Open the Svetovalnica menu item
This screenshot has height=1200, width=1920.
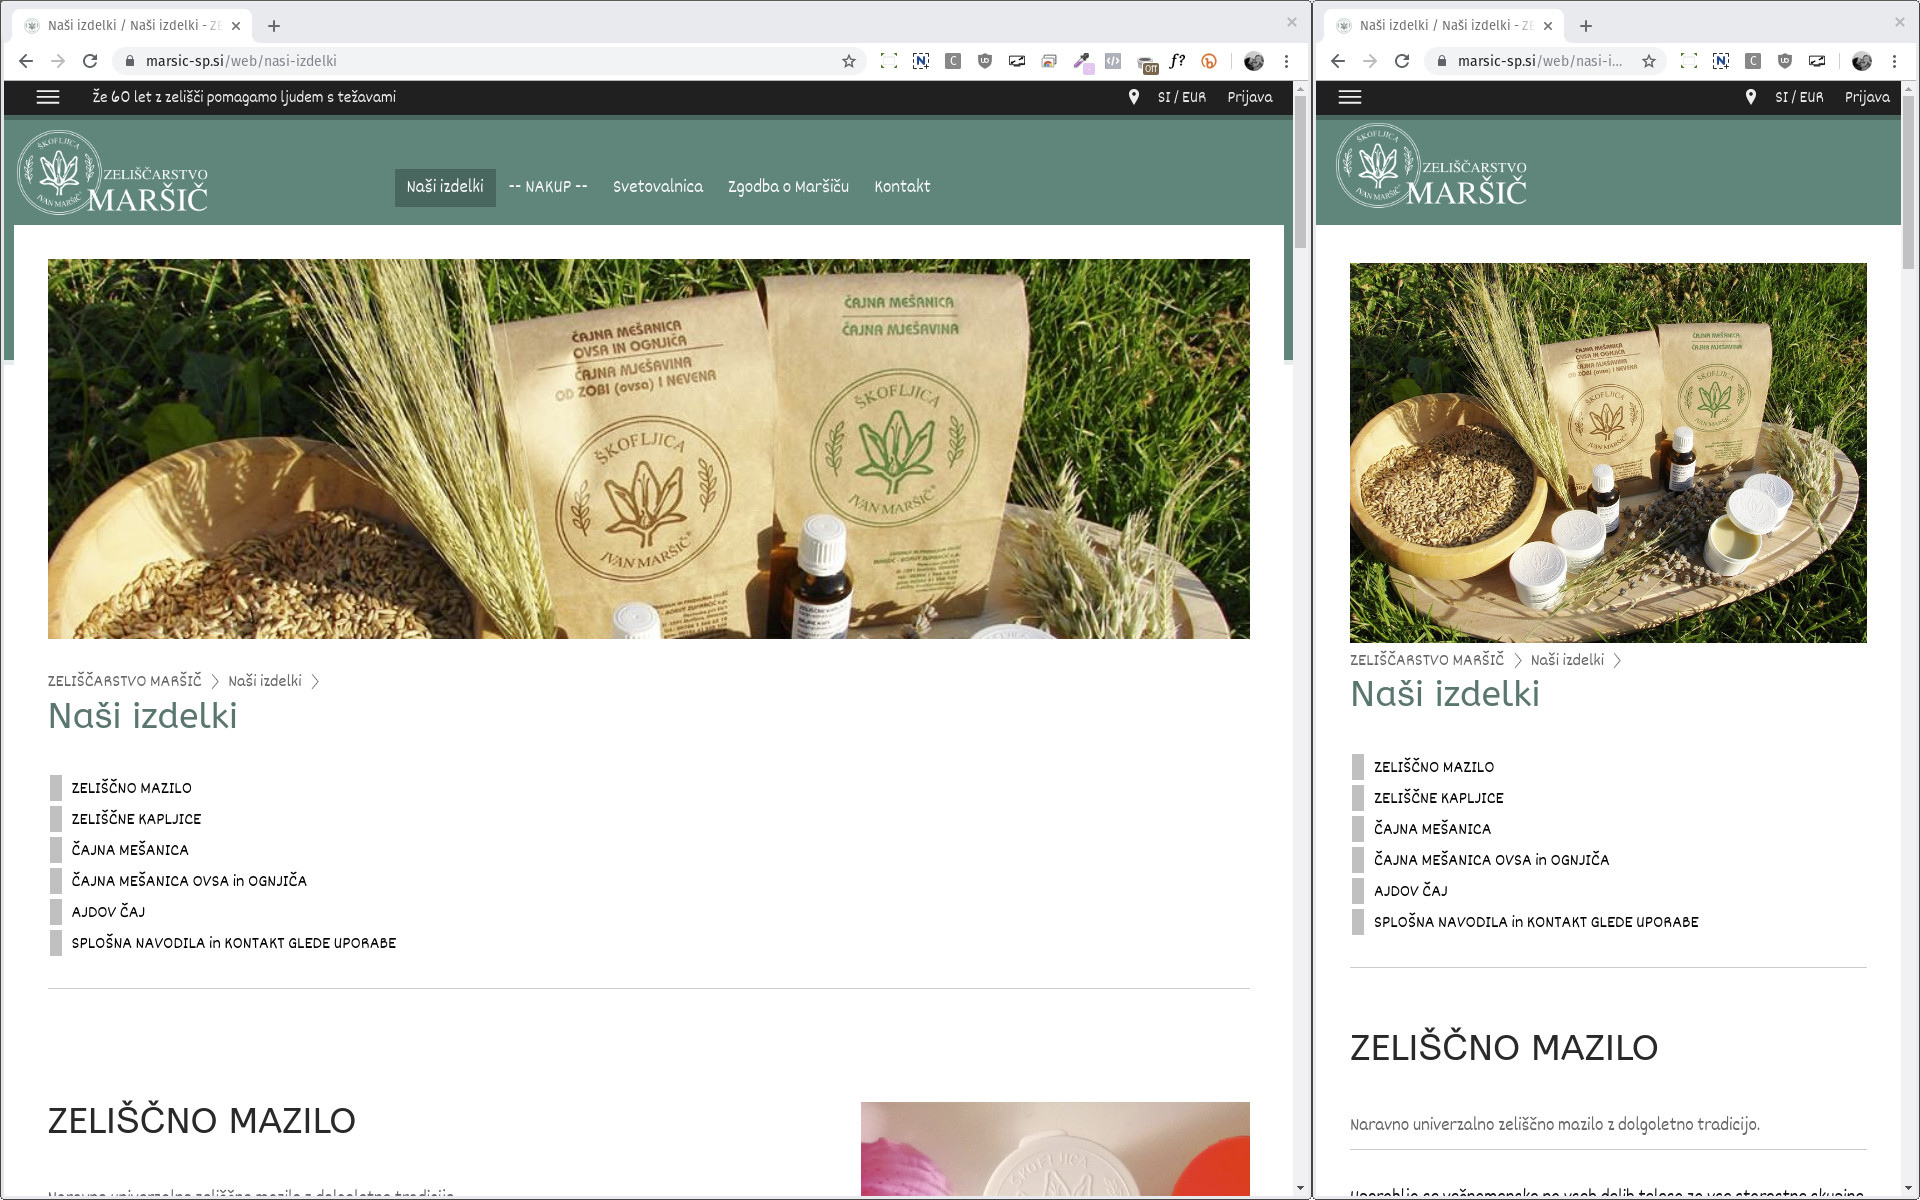(657, 187)
